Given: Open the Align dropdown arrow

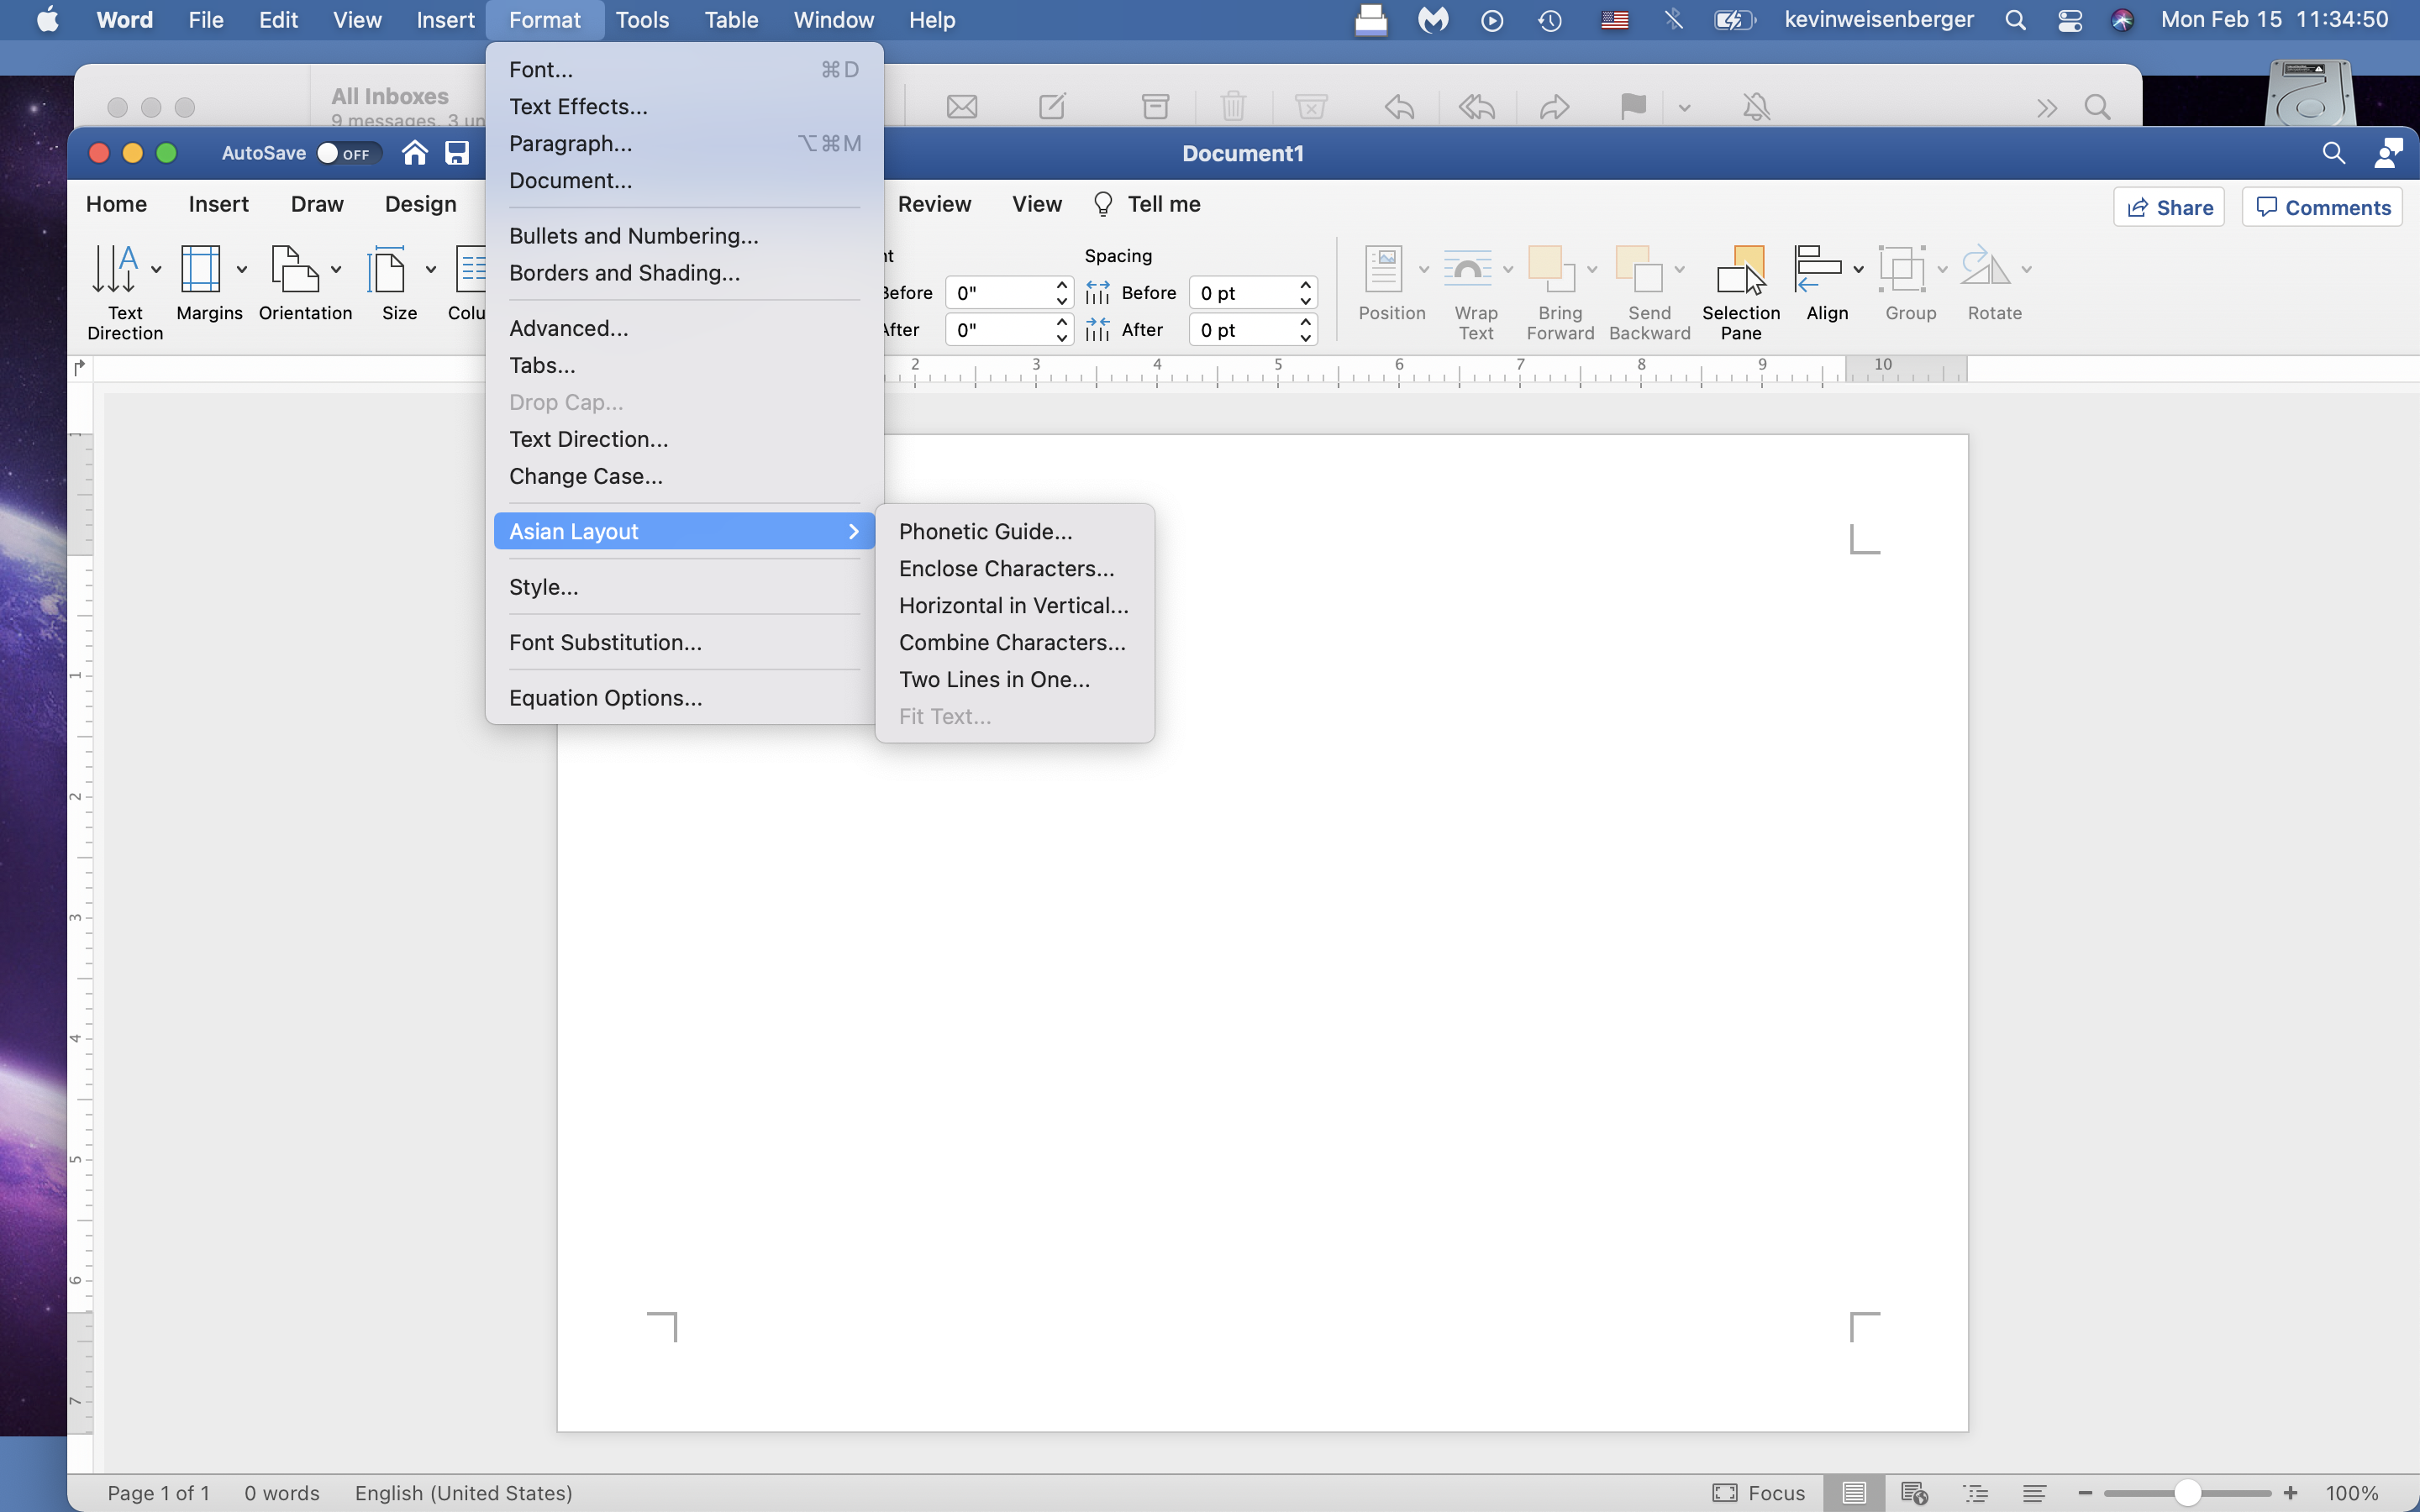Looking at the screenshot, I should point(1858,269).
